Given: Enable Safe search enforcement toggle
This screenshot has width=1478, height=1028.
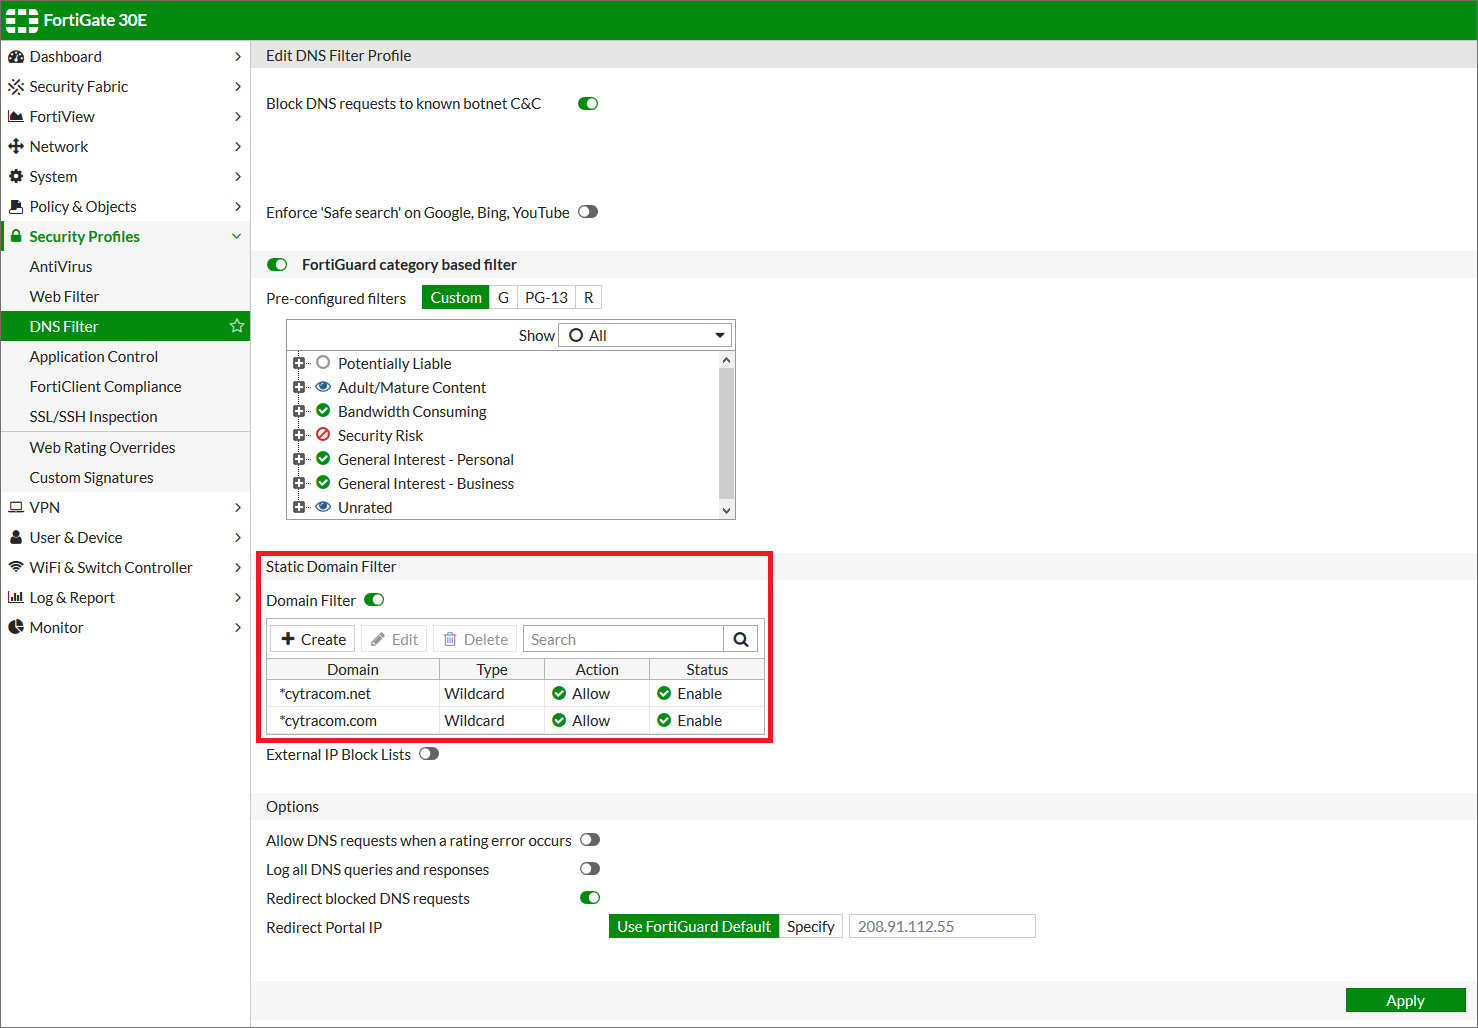Looking at the screenshot, I should pyautogui.click(x=588, y=212).
